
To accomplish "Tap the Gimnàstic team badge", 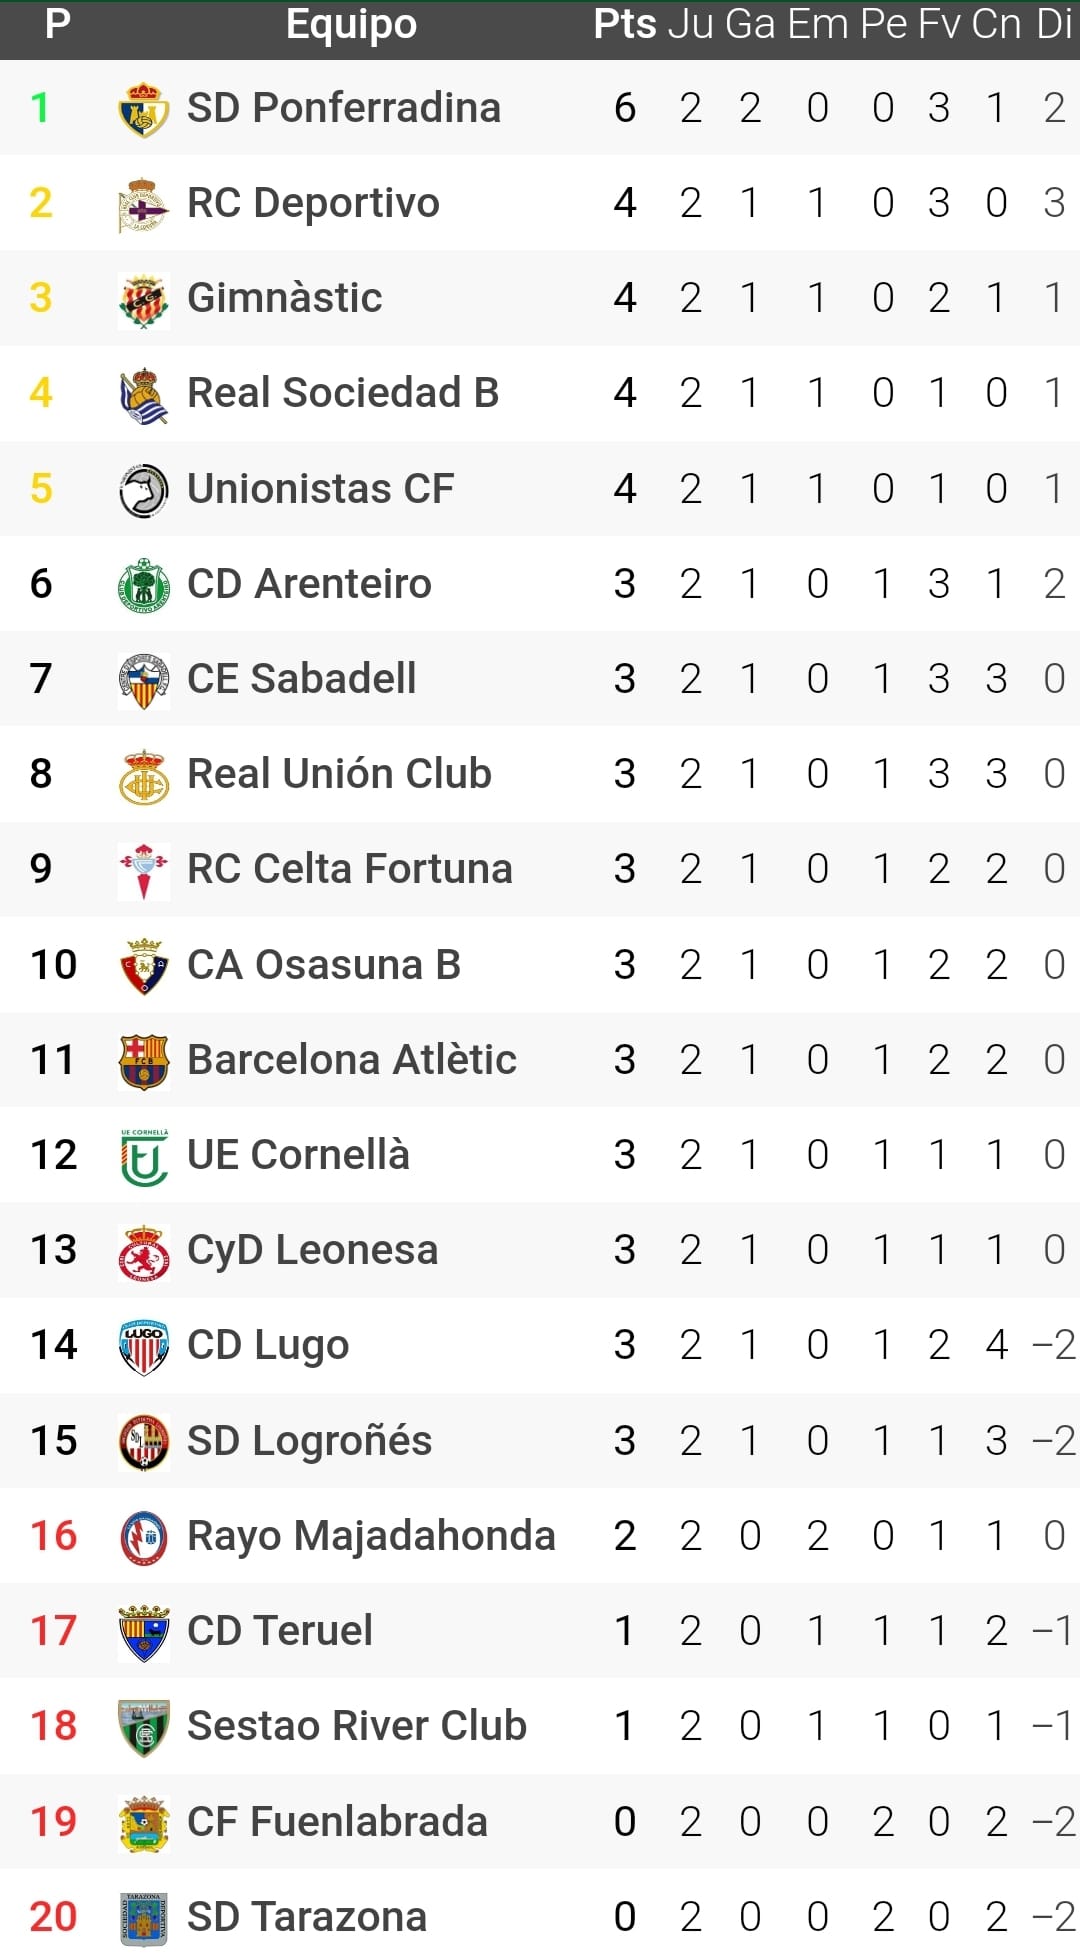I will (x=143, y=298).
